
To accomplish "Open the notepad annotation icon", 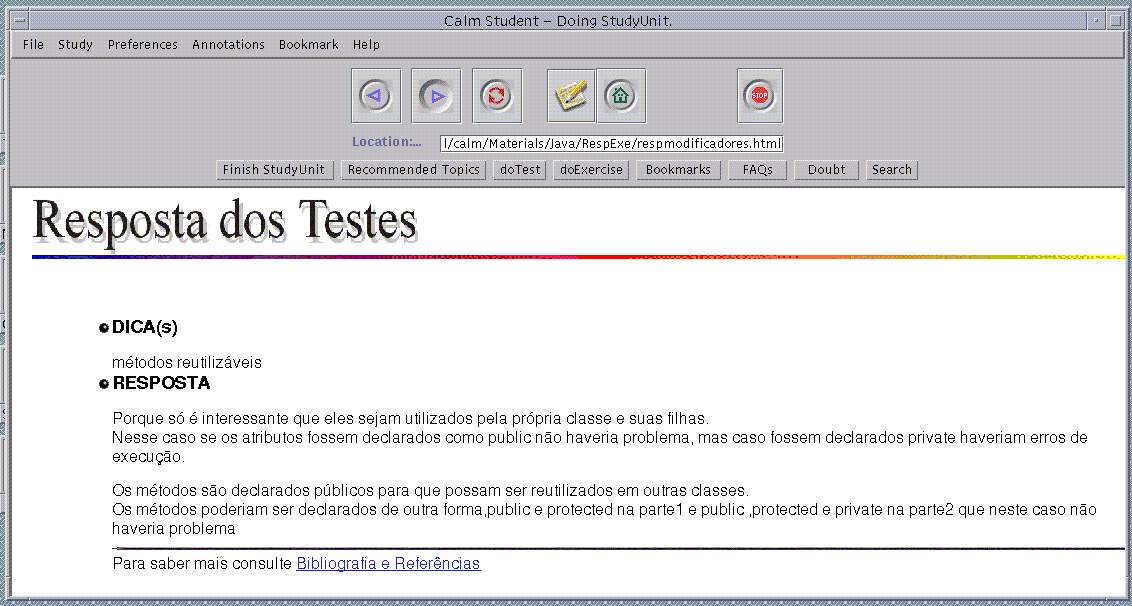I will coord(571,96).
